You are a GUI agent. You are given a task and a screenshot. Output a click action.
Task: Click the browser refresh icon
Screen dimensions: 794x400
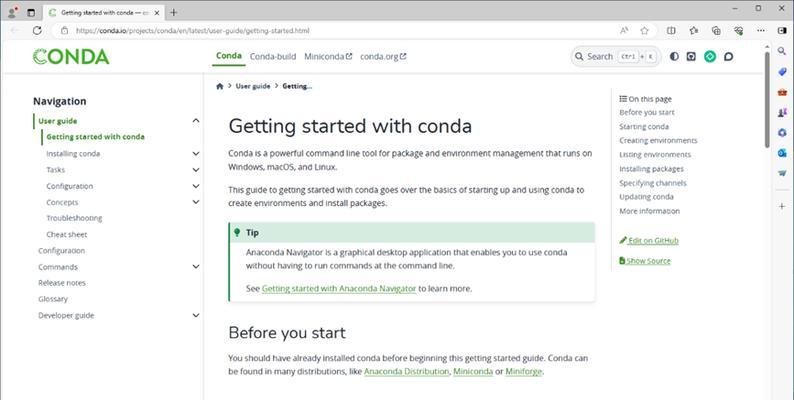[x=37, y=30]
